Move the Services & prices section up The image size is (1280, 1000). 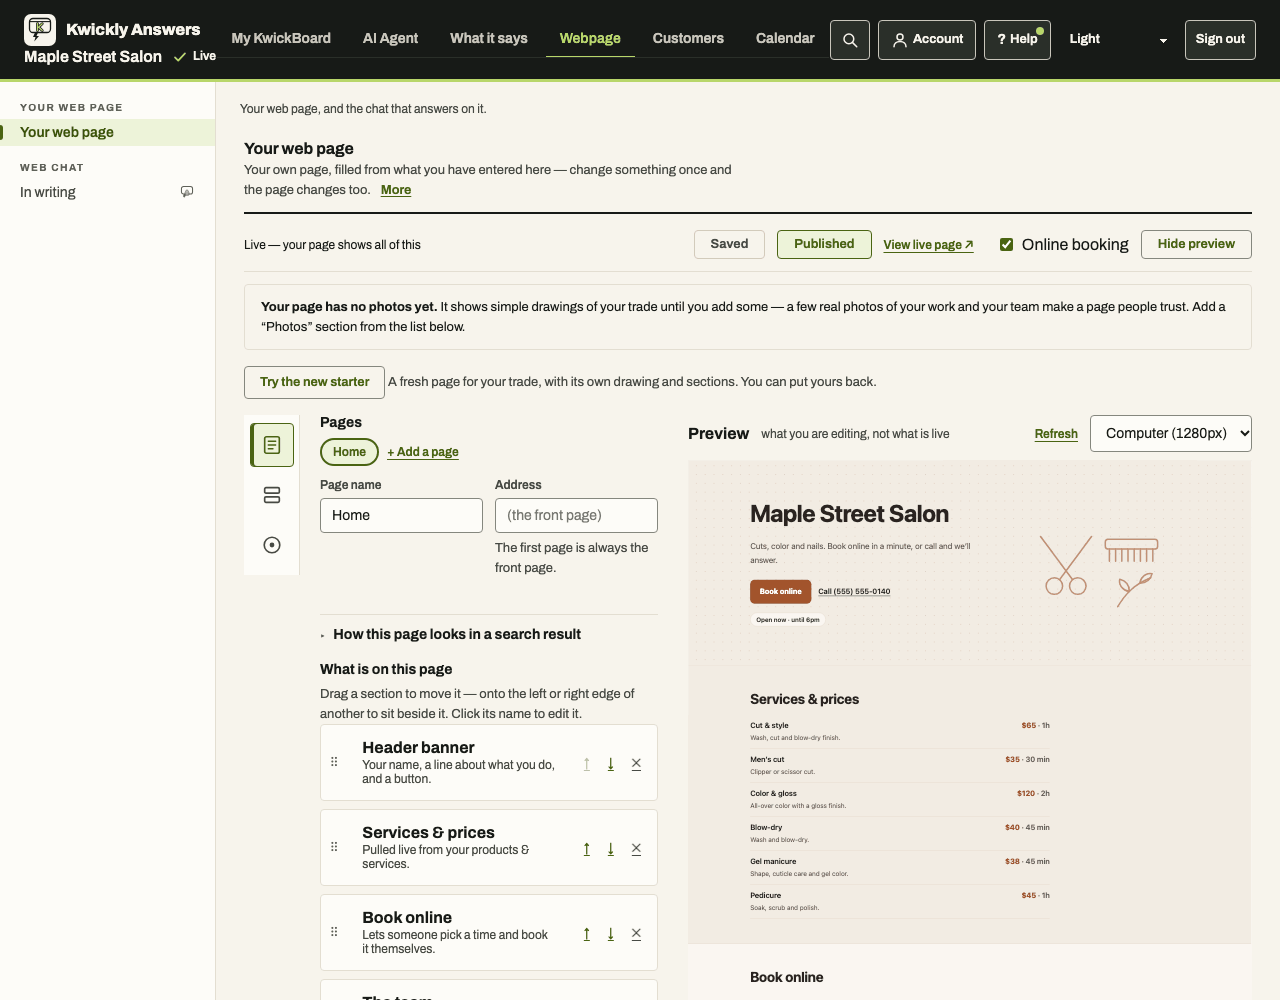coord(586,849)
